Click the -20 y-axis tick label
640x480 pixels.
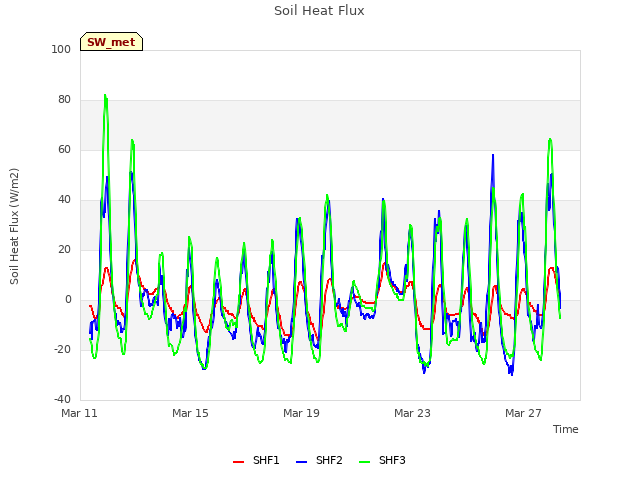(62, 349)
